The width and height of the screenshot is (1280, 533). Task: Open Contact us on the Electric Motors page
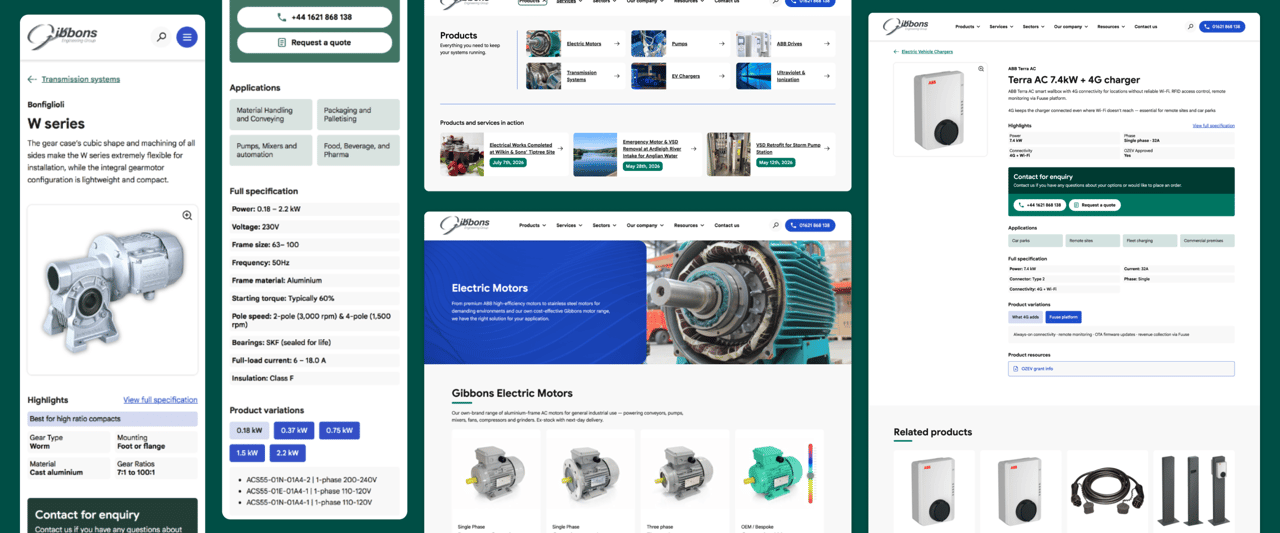point(727,225)
